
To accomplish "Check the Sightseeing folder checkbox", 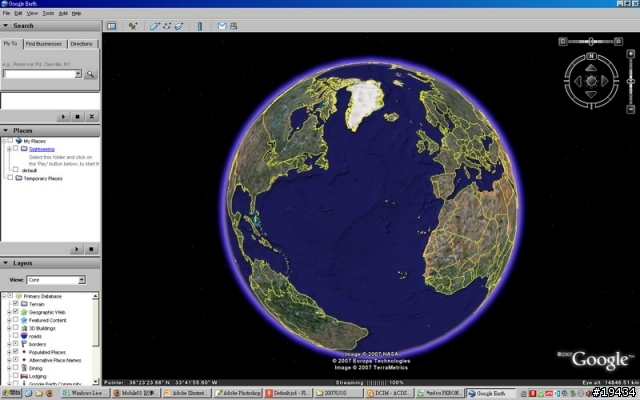I will coord(16,149).
